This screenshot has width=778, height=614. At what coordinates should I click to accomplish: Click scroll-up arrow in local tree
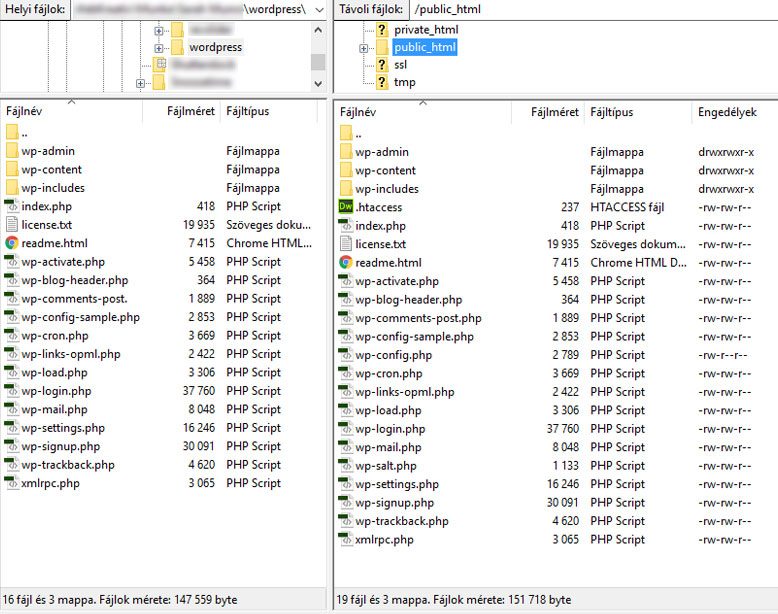318,30
